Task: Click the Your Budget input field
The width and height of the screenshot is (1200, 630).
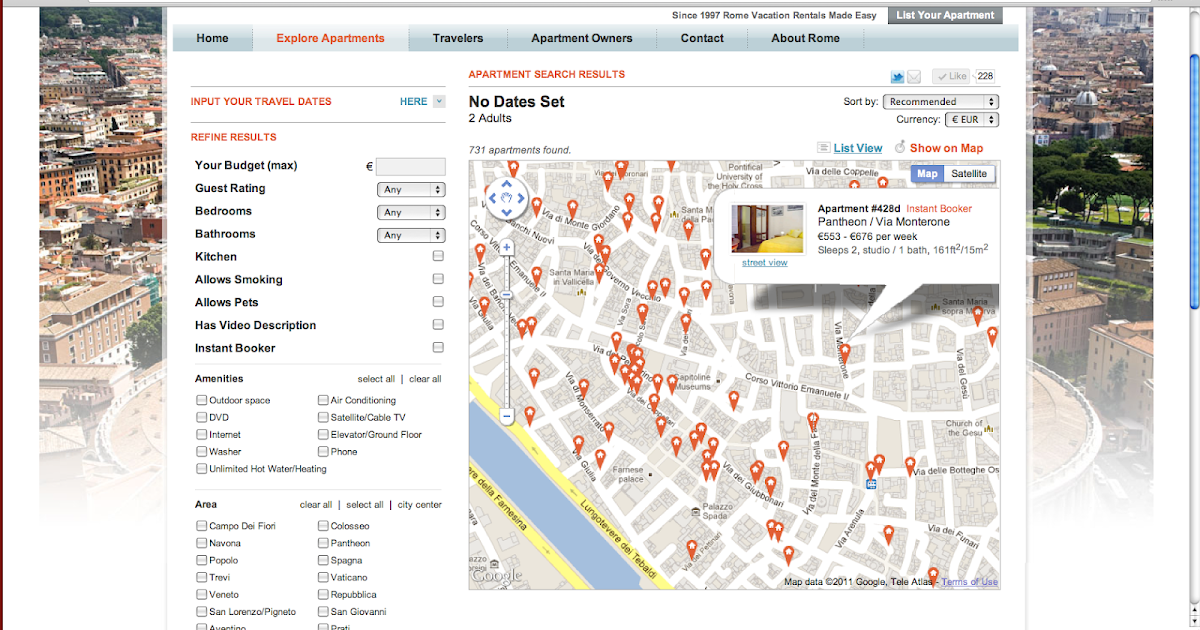Action: click(x=410, y=166)
